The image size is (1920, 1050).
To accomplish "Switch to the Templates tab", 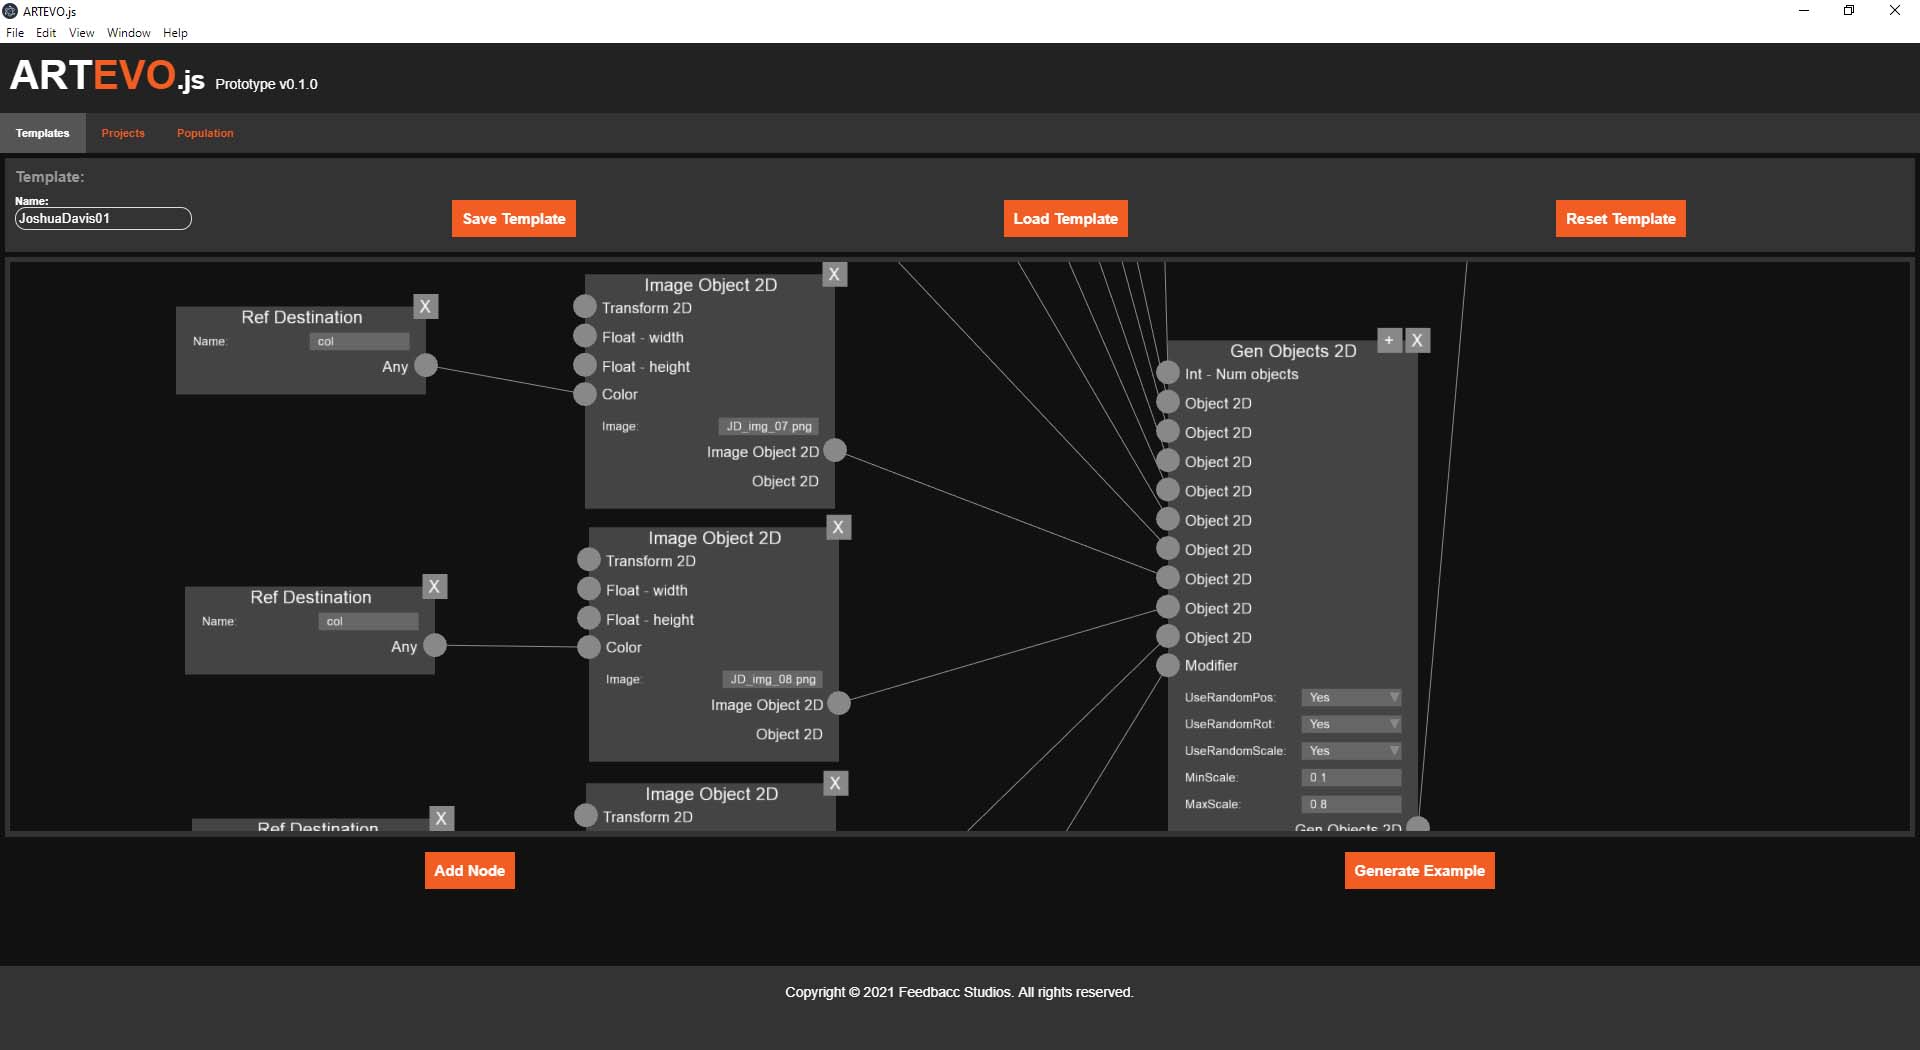I will coord(43,133).
